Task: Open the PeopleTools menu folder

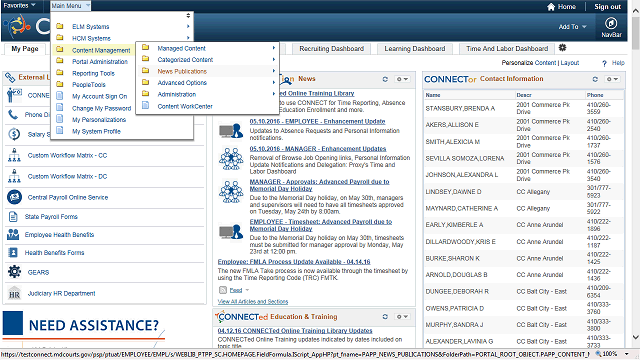Action: (x=89, y=85)
